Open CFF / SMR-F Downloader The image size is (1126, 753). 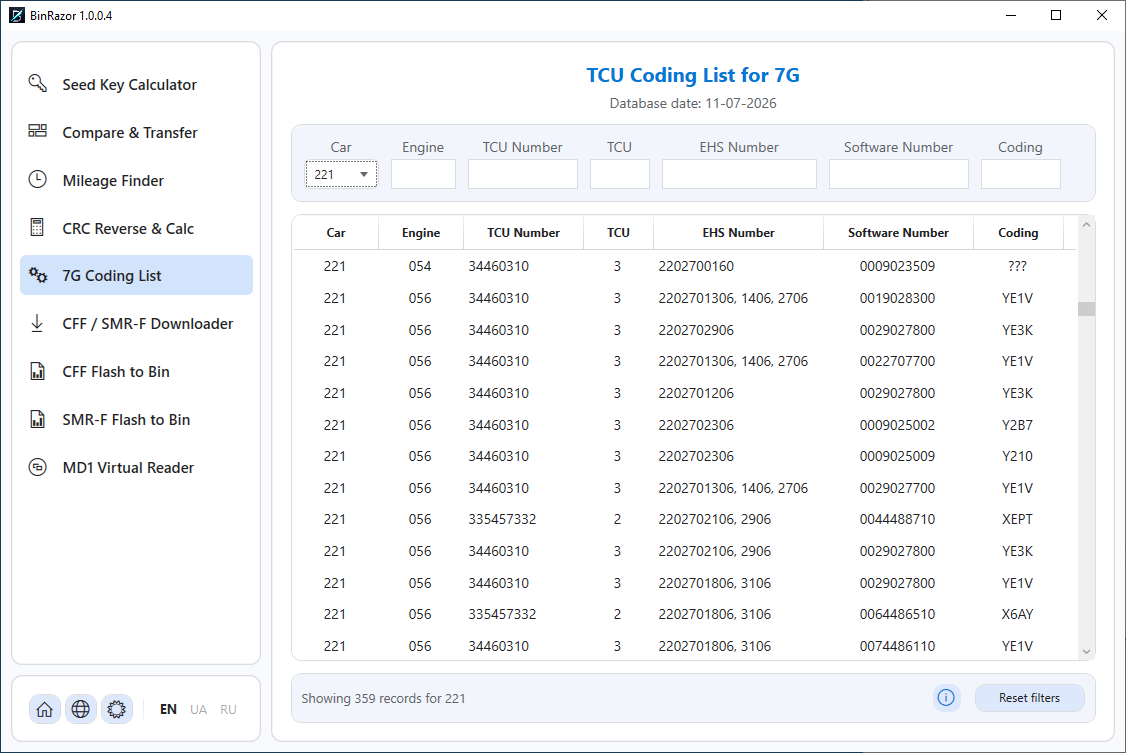click(x=136, y=324)
